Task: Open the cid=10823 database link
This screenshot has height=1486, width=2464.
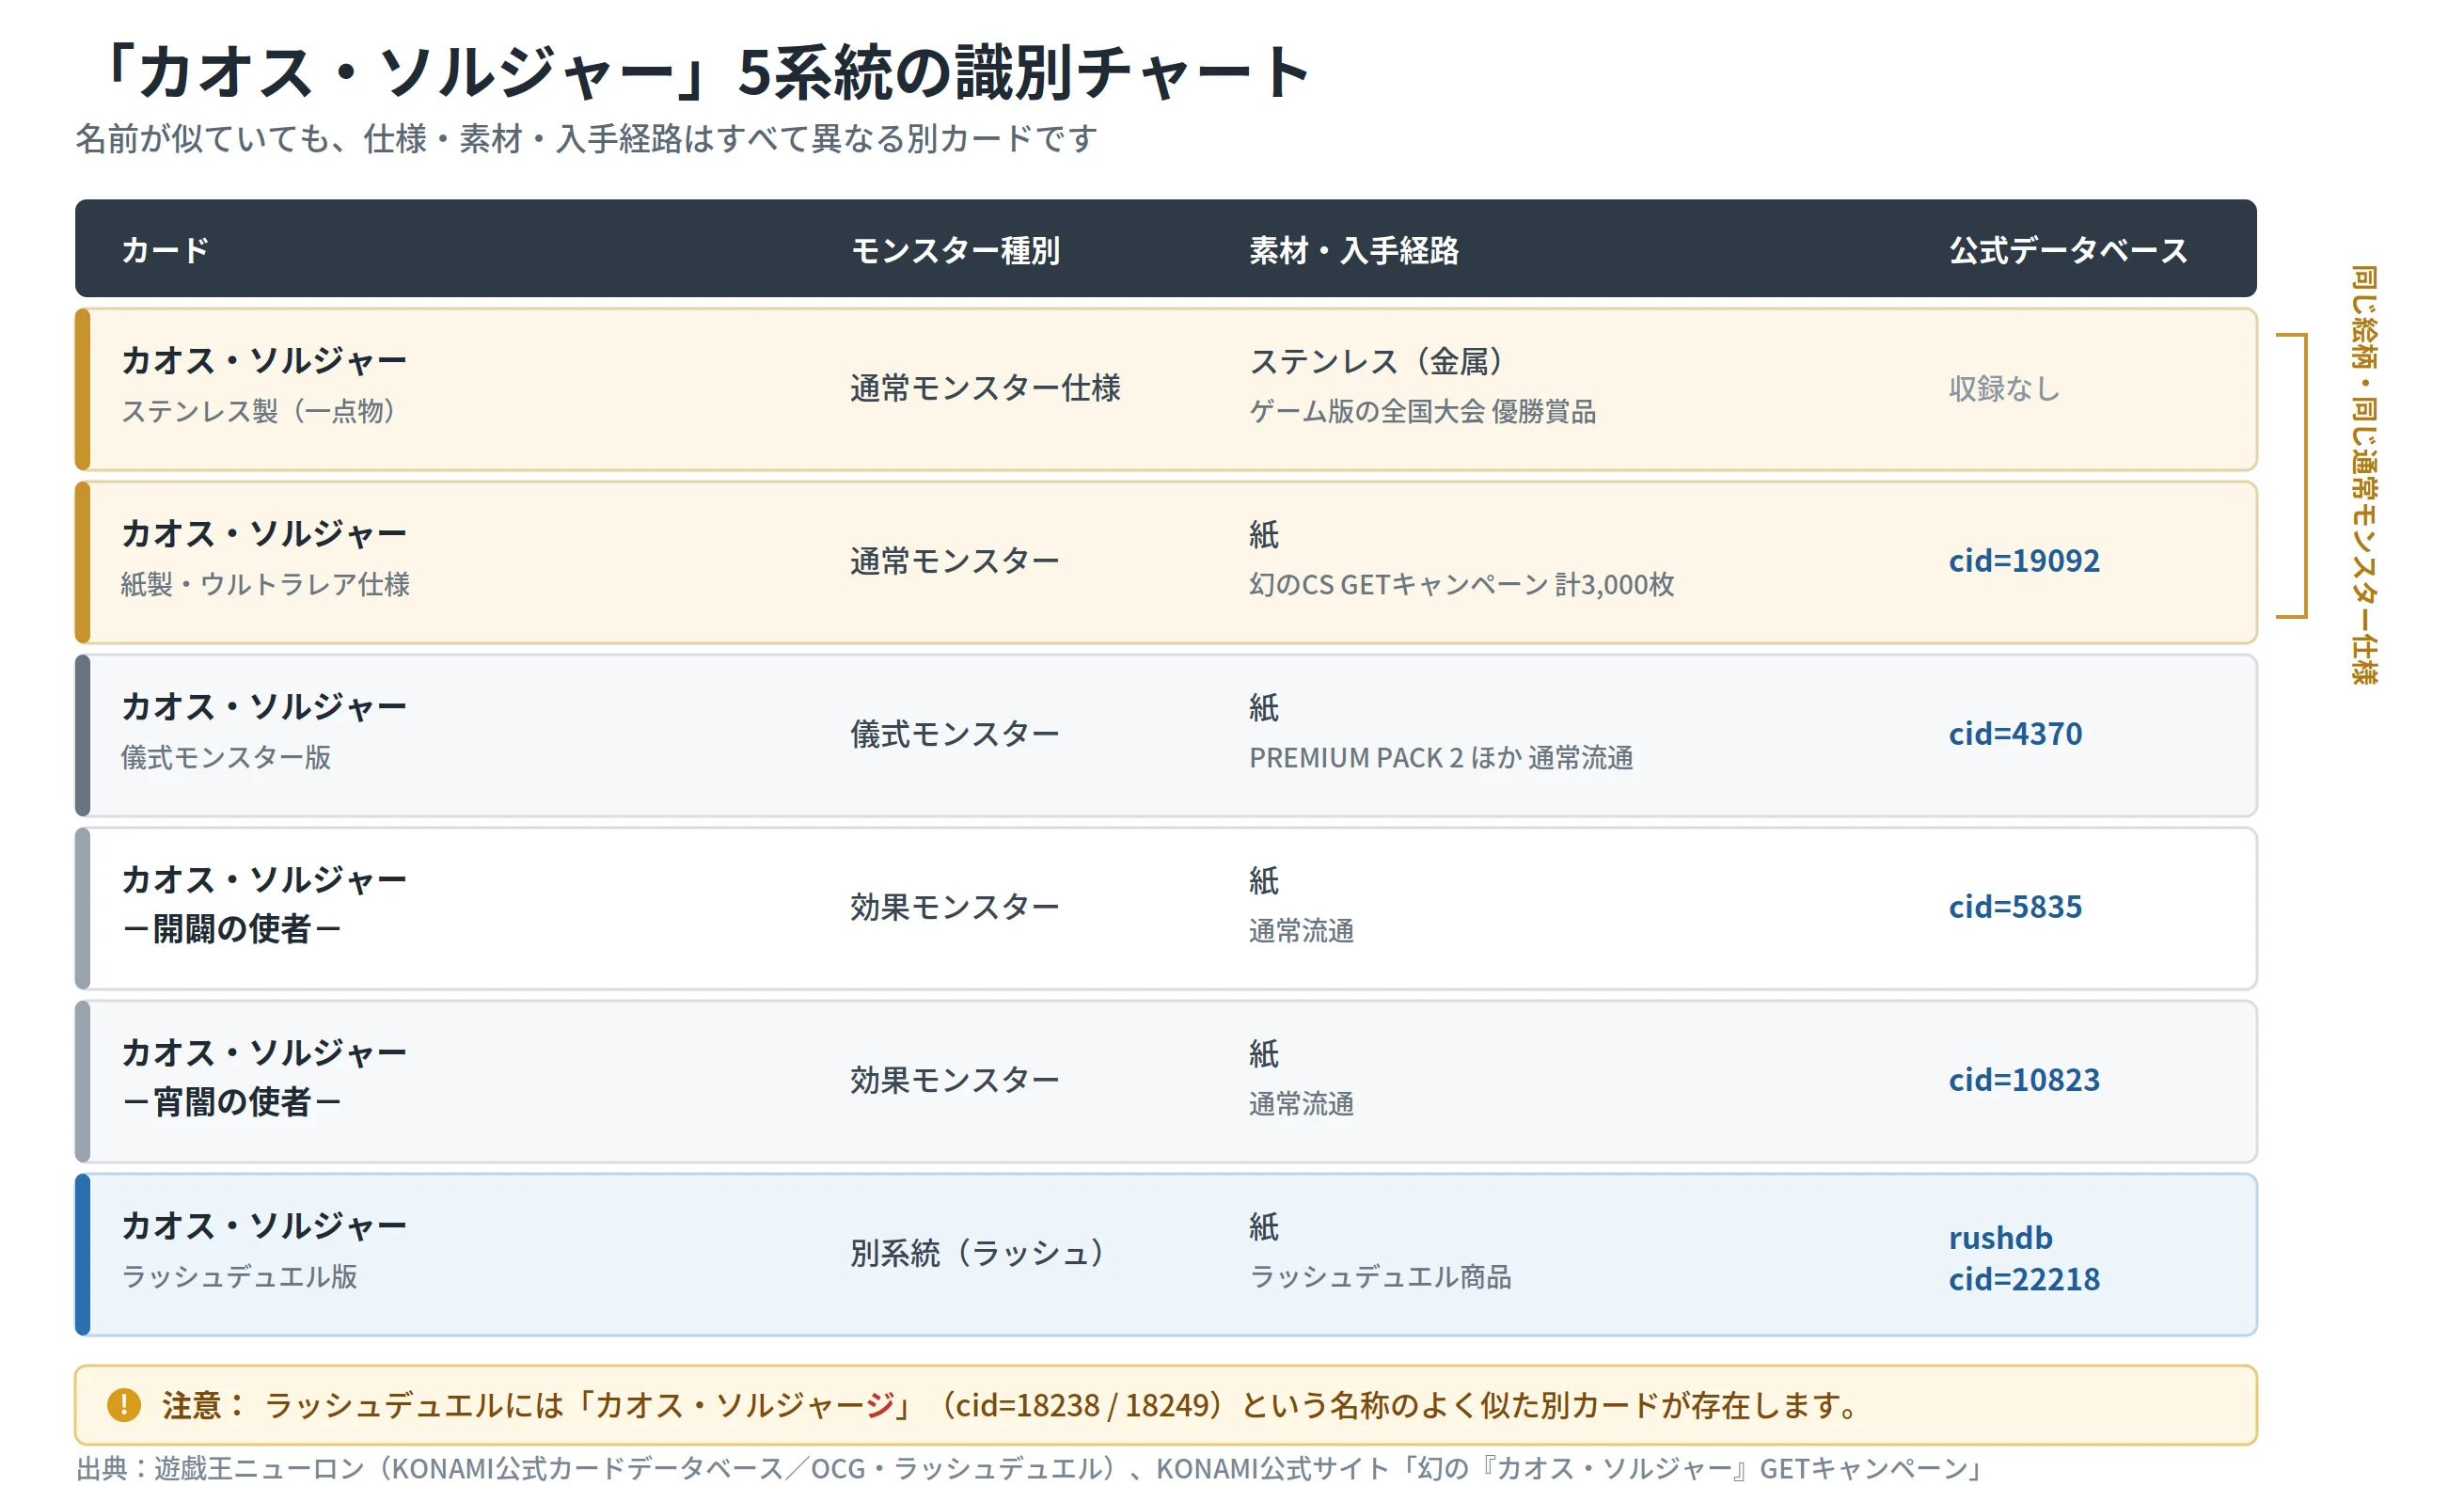Action: [x=2024, y=1080]
